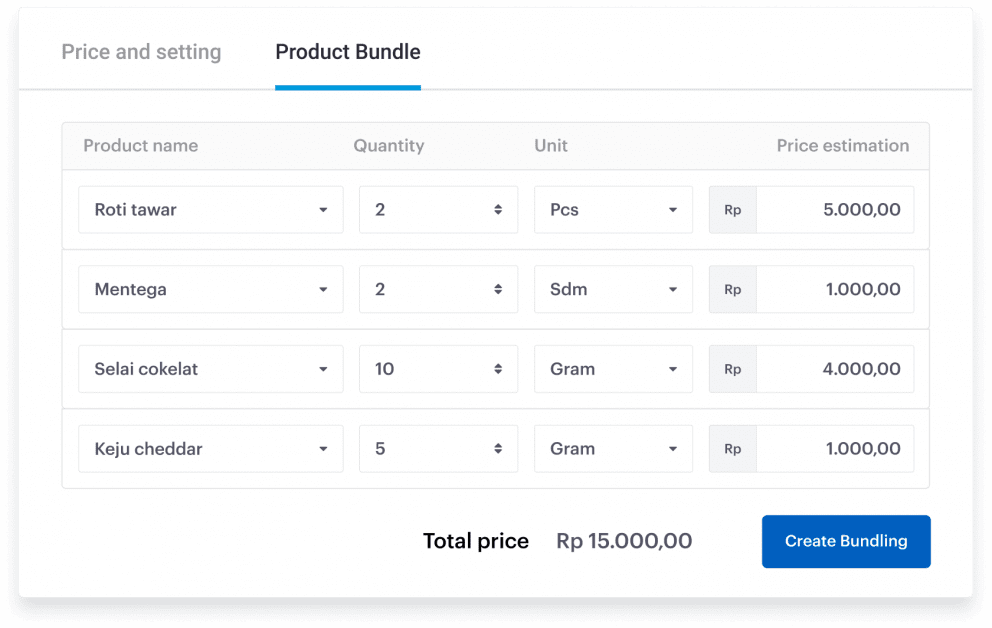This screenshot has height=628, width=992.
Task: Click the Create Bundling button
Action: 845,541
